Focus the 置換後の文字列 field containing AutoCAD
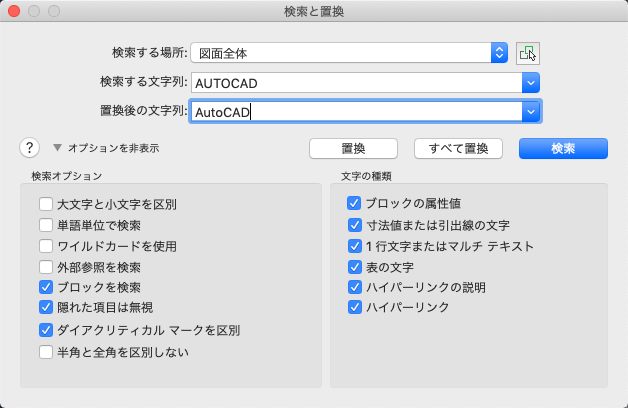Image resolution: width=628 pixels, height=408 pixels. (x=356, y=112)
